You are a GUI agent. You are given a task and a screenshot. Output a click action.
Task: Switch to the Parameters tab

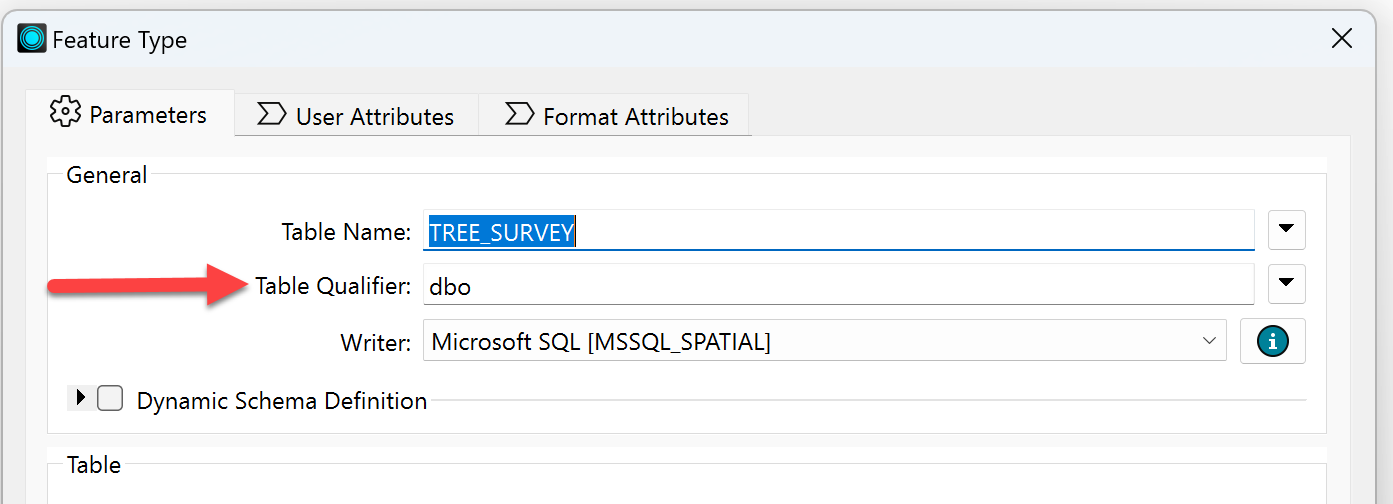click(128, 114)
